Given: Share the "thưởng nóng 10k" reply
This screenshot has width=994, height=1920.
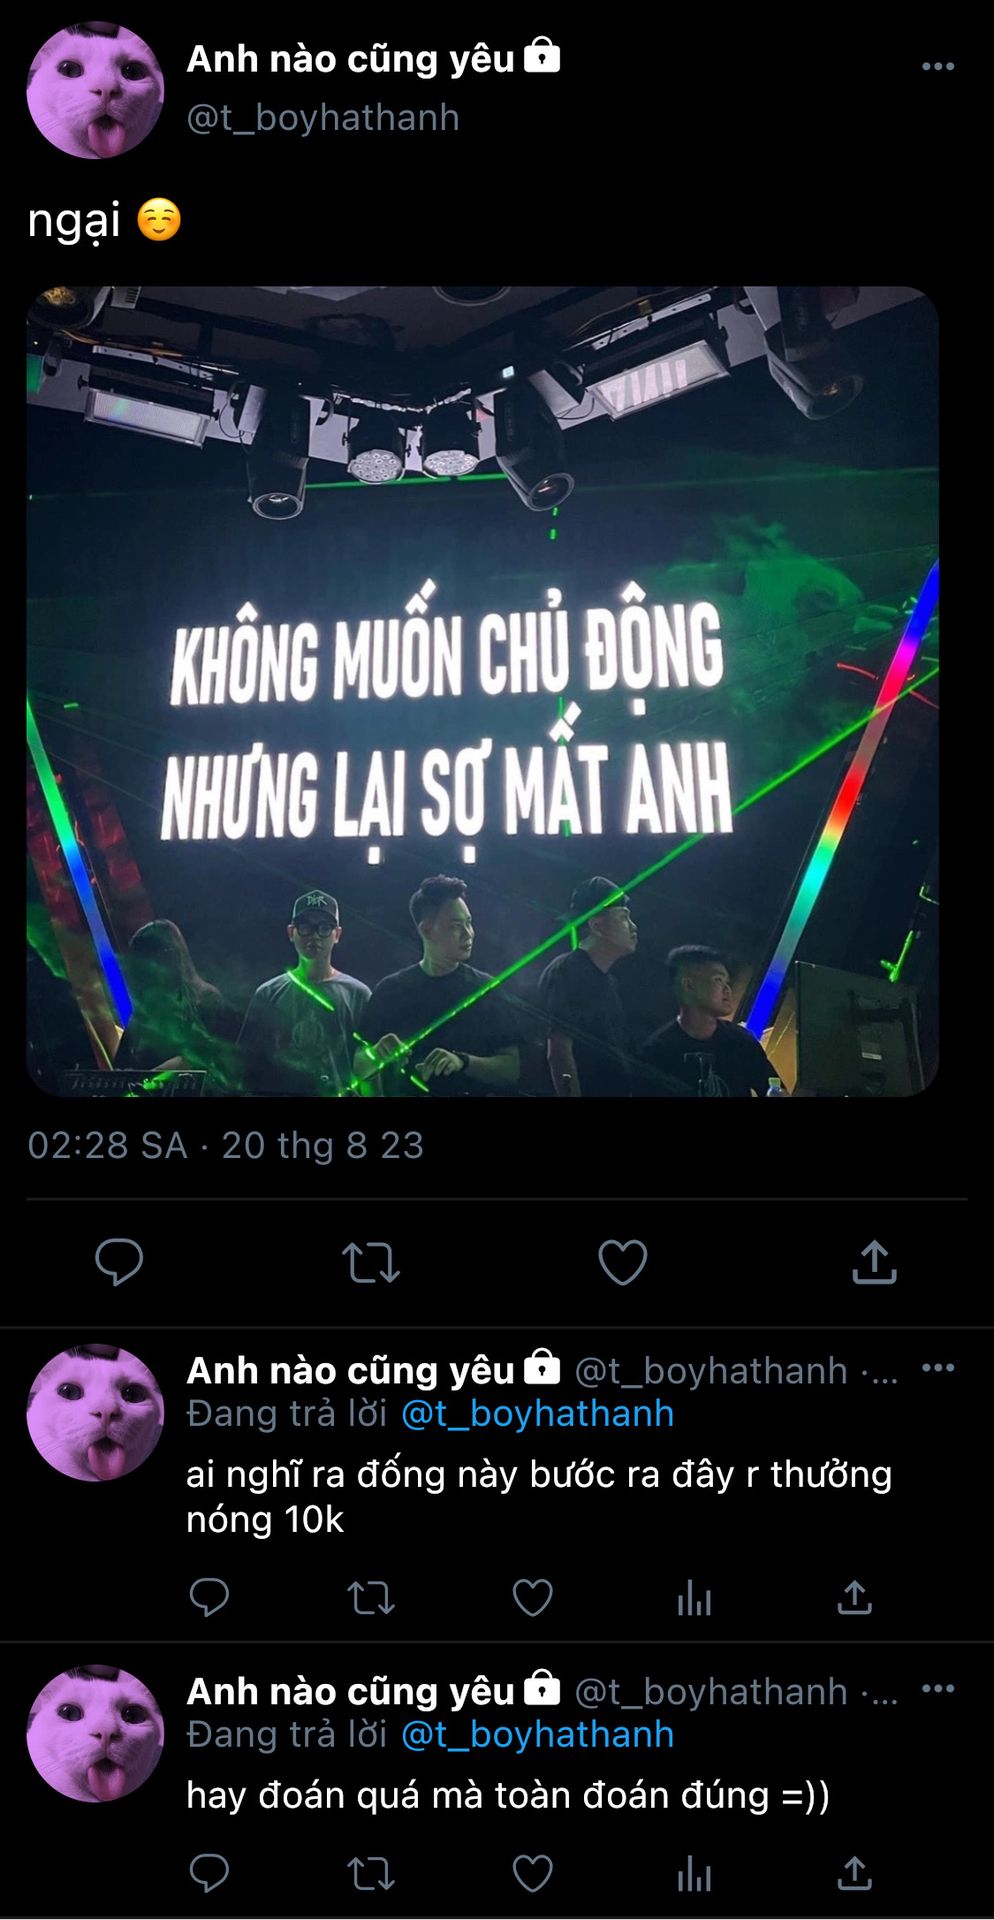Looking at the screenshot, I should (855, 1597).
